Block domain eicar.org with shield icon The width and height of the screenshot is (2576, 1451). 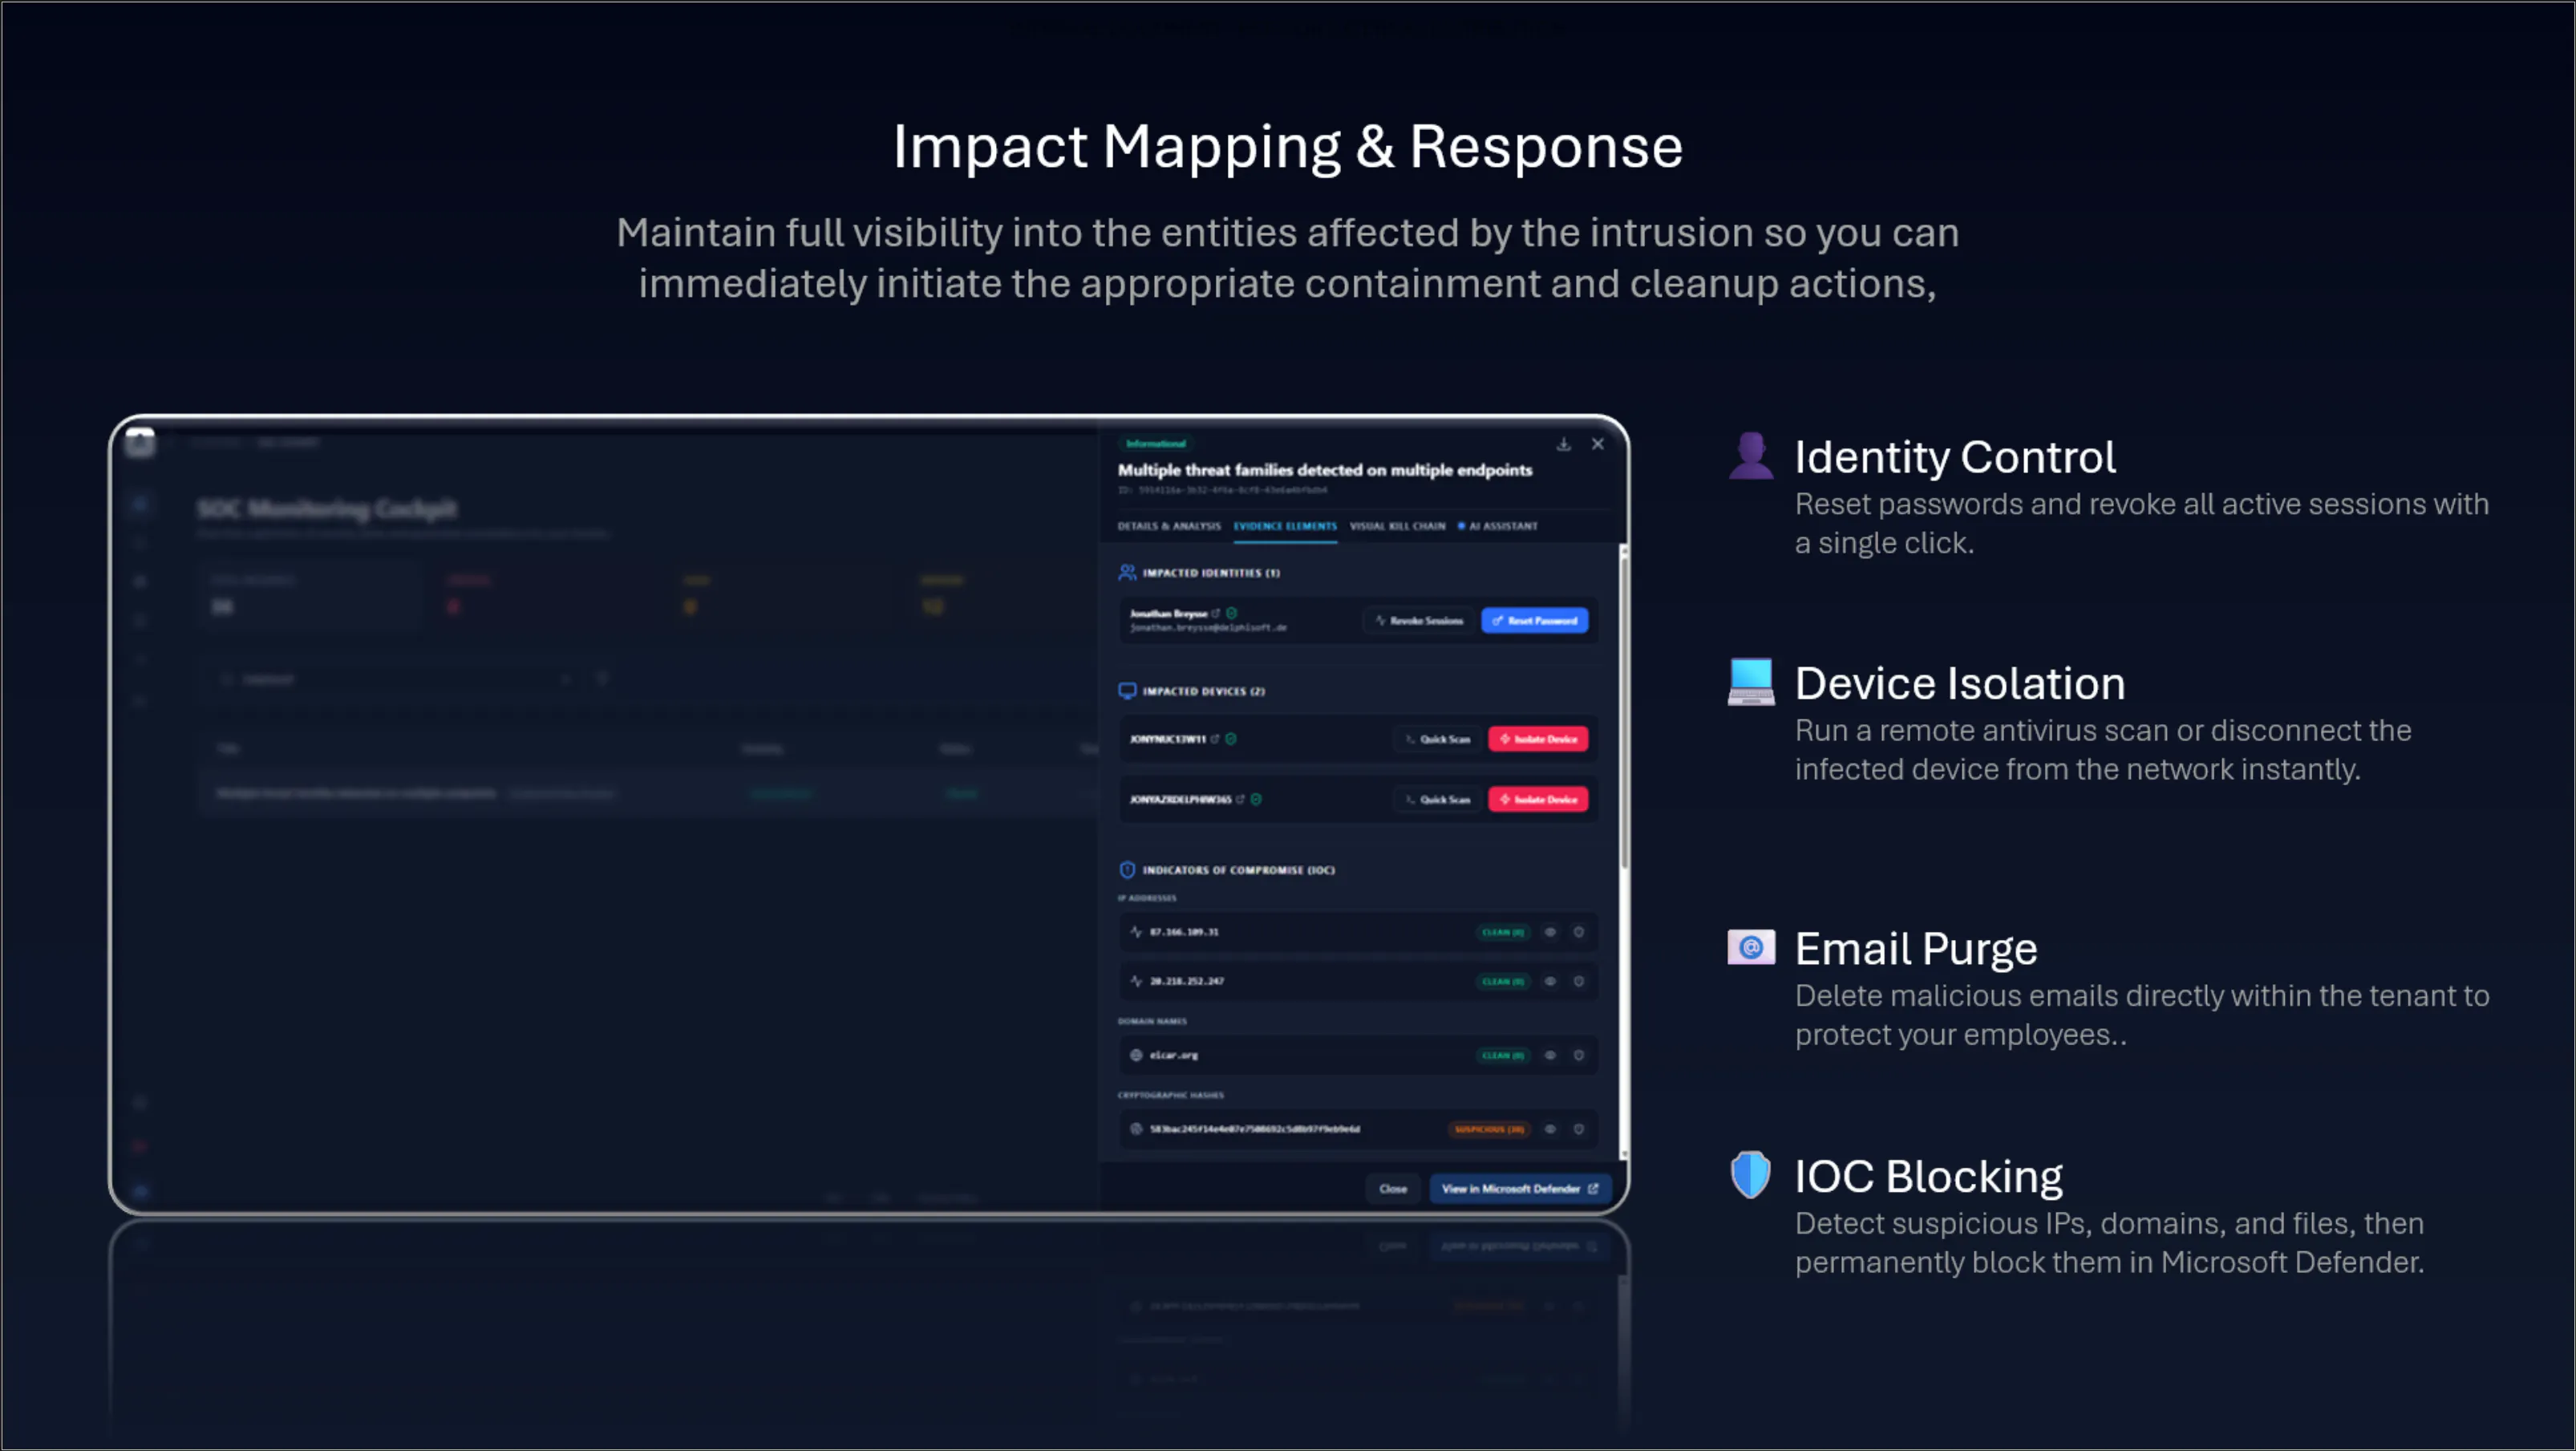[1579, 1055]
